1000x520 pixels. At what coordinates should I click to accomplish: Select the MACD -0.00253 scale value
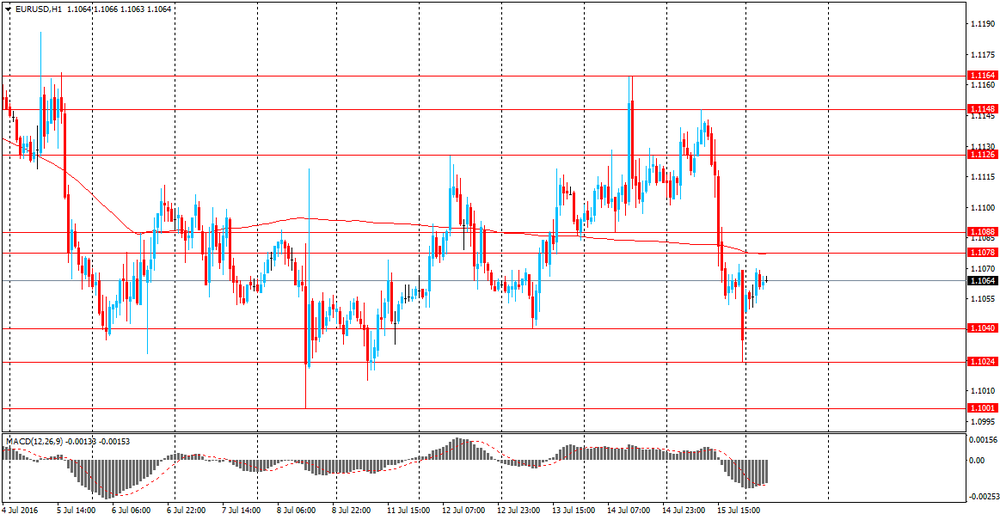click(982, 496)
